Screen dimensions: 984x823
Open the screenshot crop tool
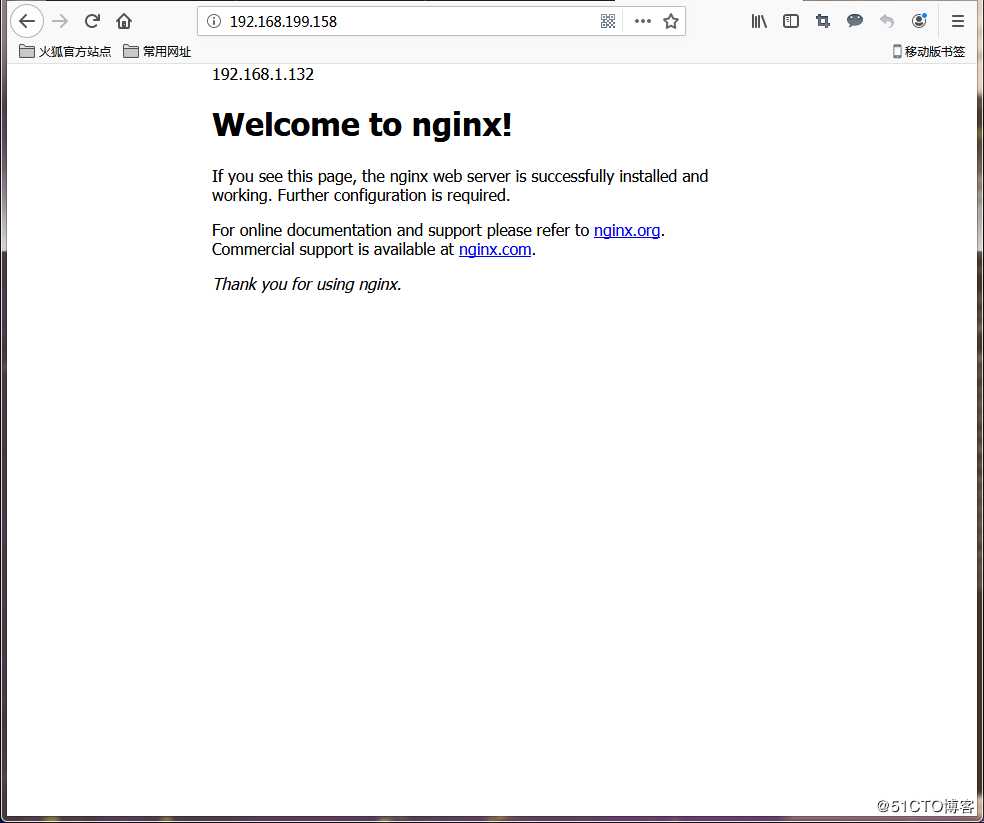coord(823,21)
